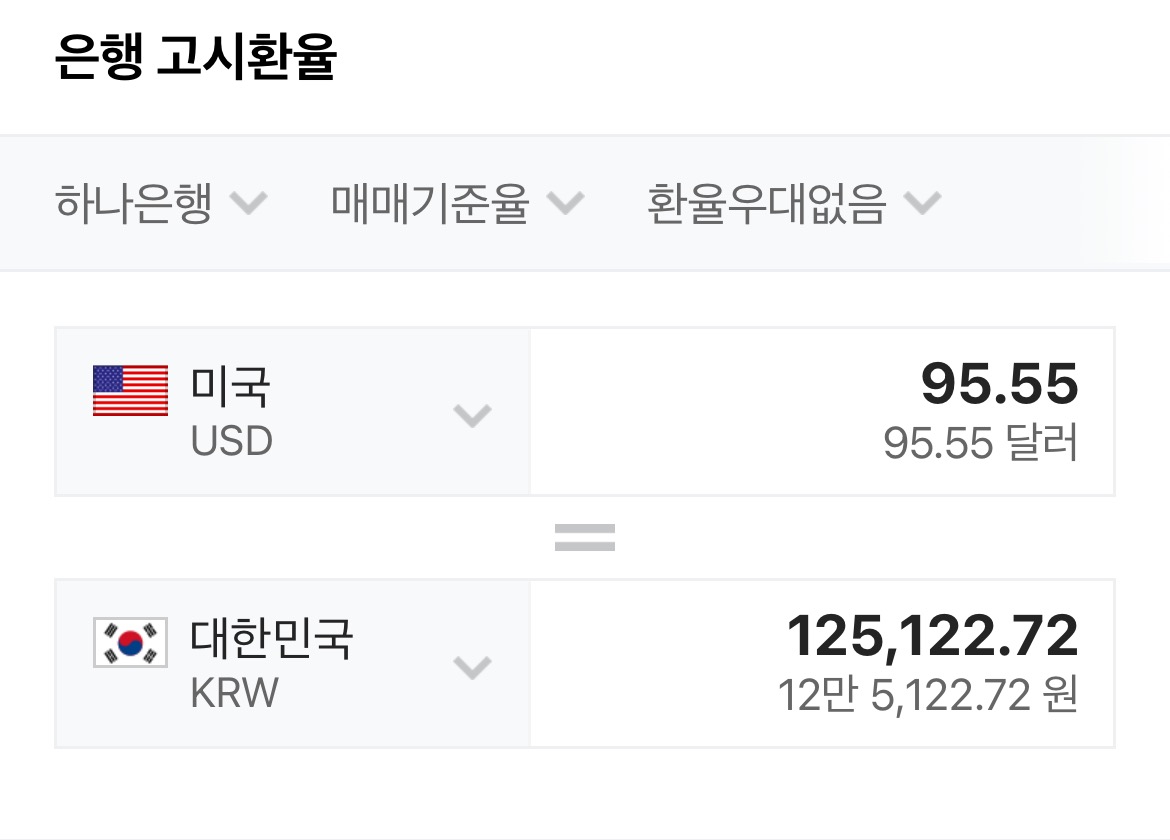Image resolution: width=1170 pixels, height=840 pixels.
Task: Click the chevron next to 하나은행
Action: (248, 204)
